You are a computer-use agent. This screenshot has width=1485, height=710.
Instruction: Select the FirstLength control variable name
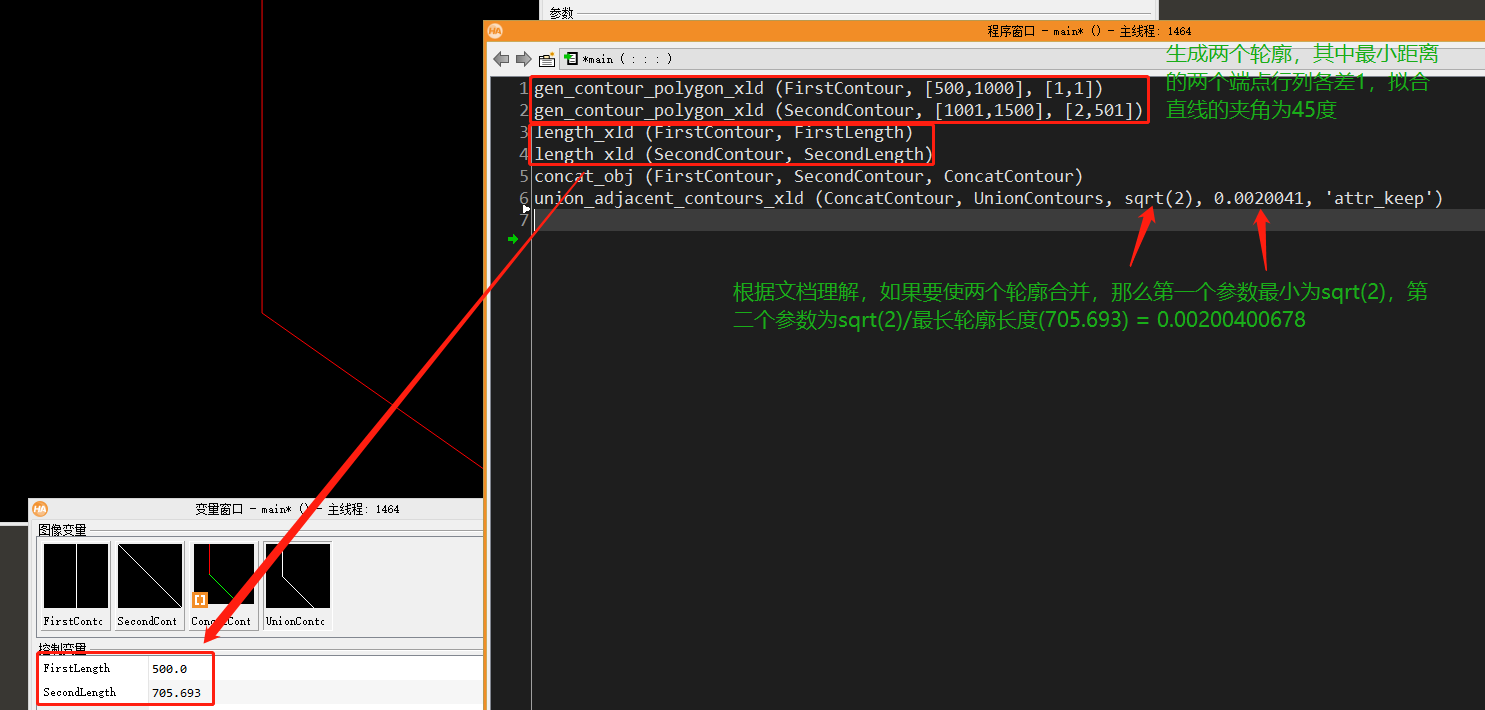click(x=77, y=668)
